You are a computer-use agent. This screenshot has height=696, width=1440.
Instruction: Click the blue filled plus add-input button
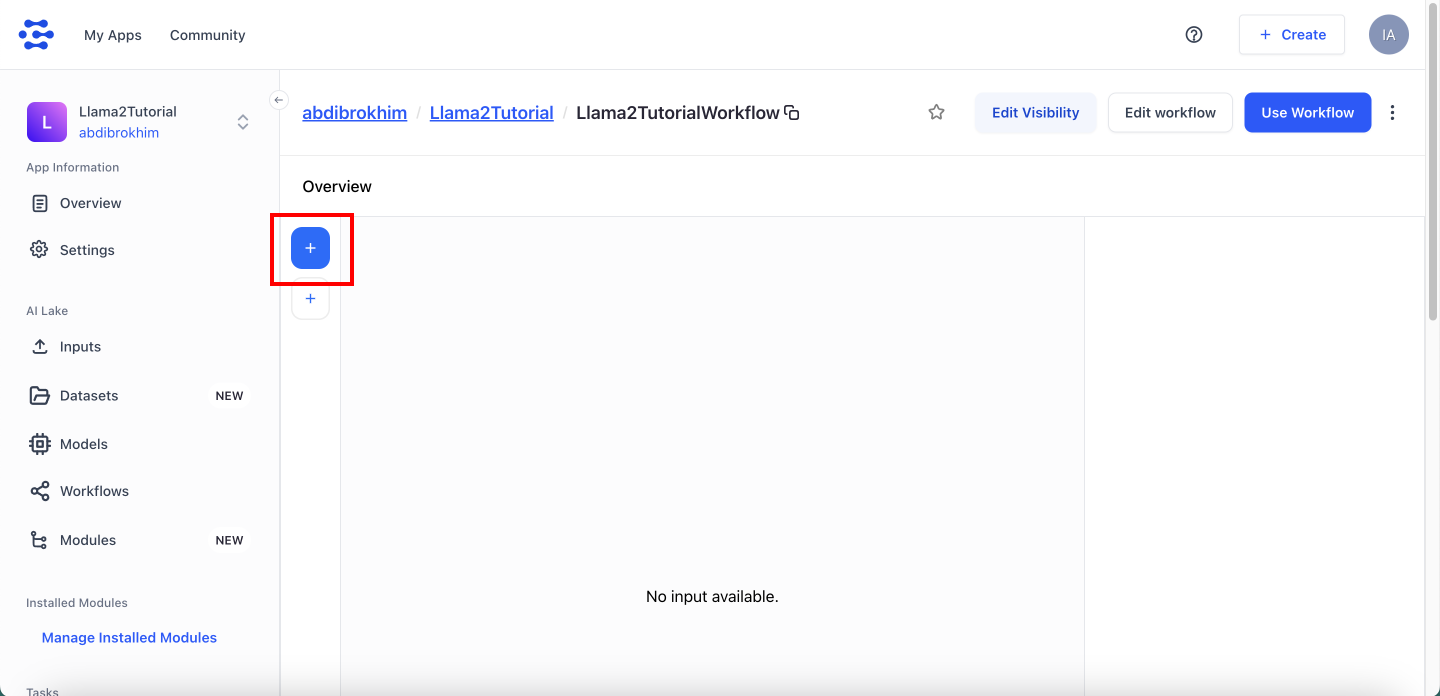(310, 248)
